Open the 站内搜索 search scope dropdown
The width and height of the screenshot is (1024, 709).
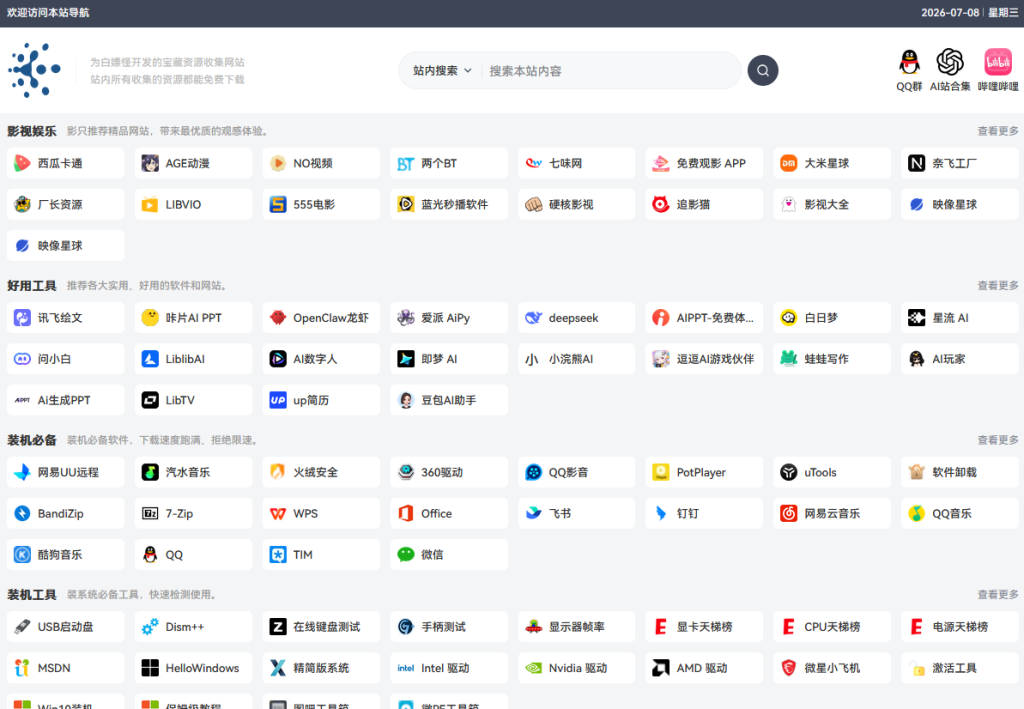click(442, 71)
